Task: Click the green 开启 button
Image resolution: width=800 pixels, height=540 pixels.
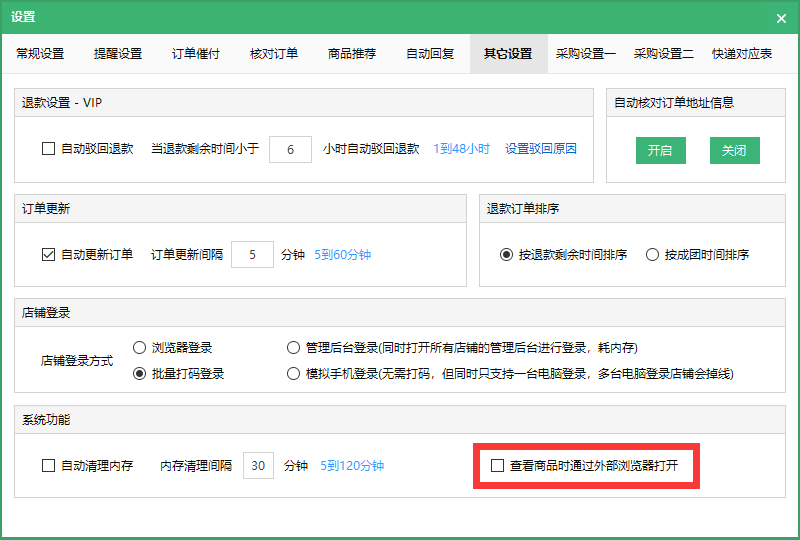Action: point(660,151)
